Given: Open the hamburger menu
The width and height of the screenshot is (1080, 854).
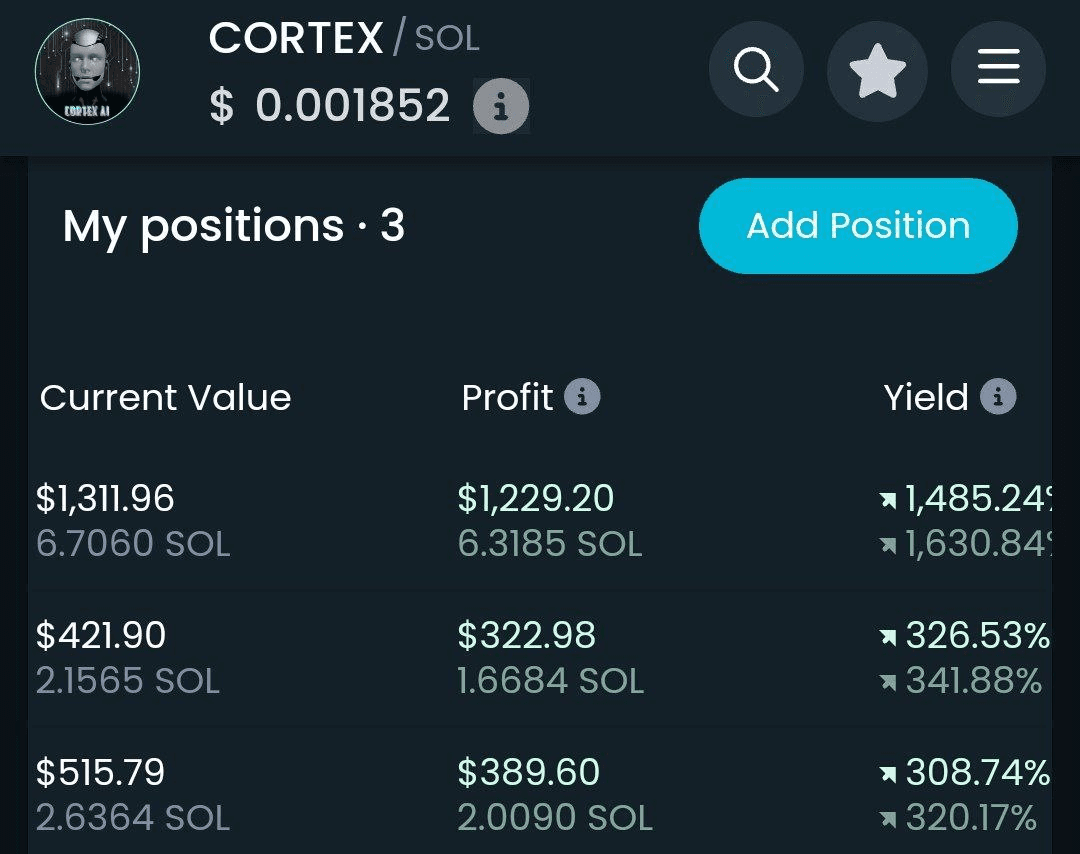Looking at the screenshot, I should pos(999,67).
